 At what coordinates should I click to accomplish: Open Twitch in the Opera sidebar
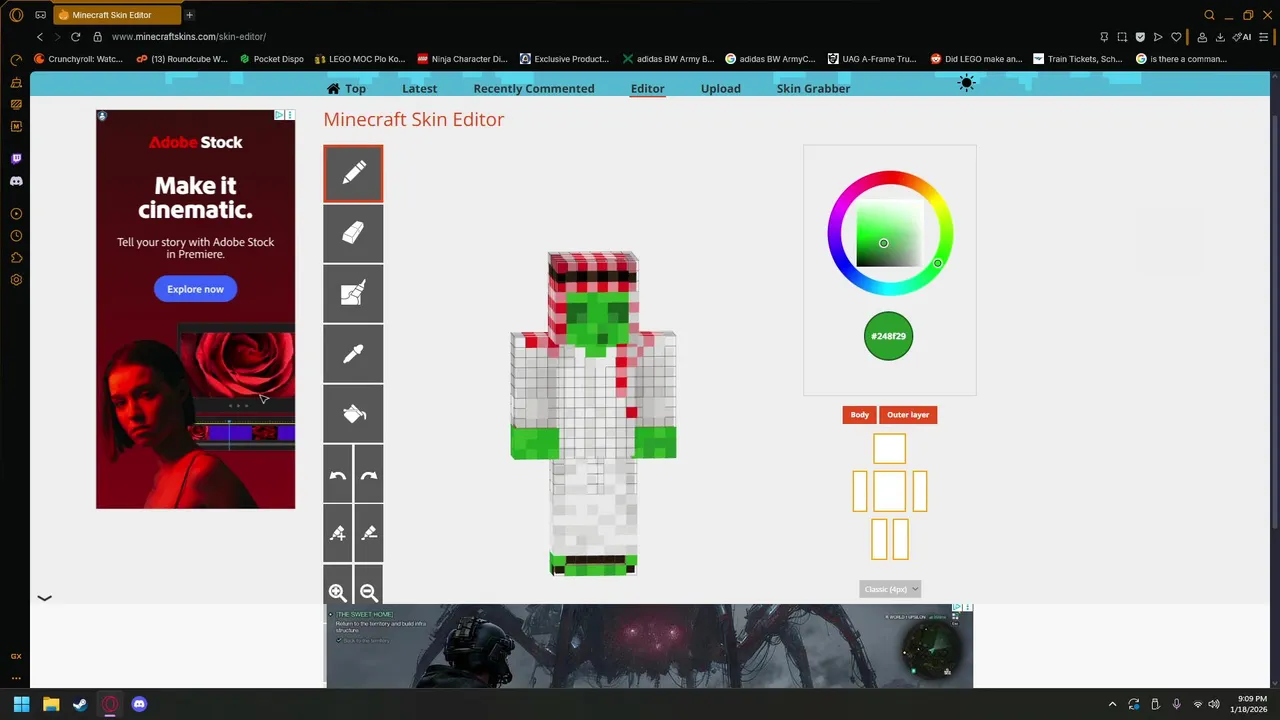coord(16,159)
